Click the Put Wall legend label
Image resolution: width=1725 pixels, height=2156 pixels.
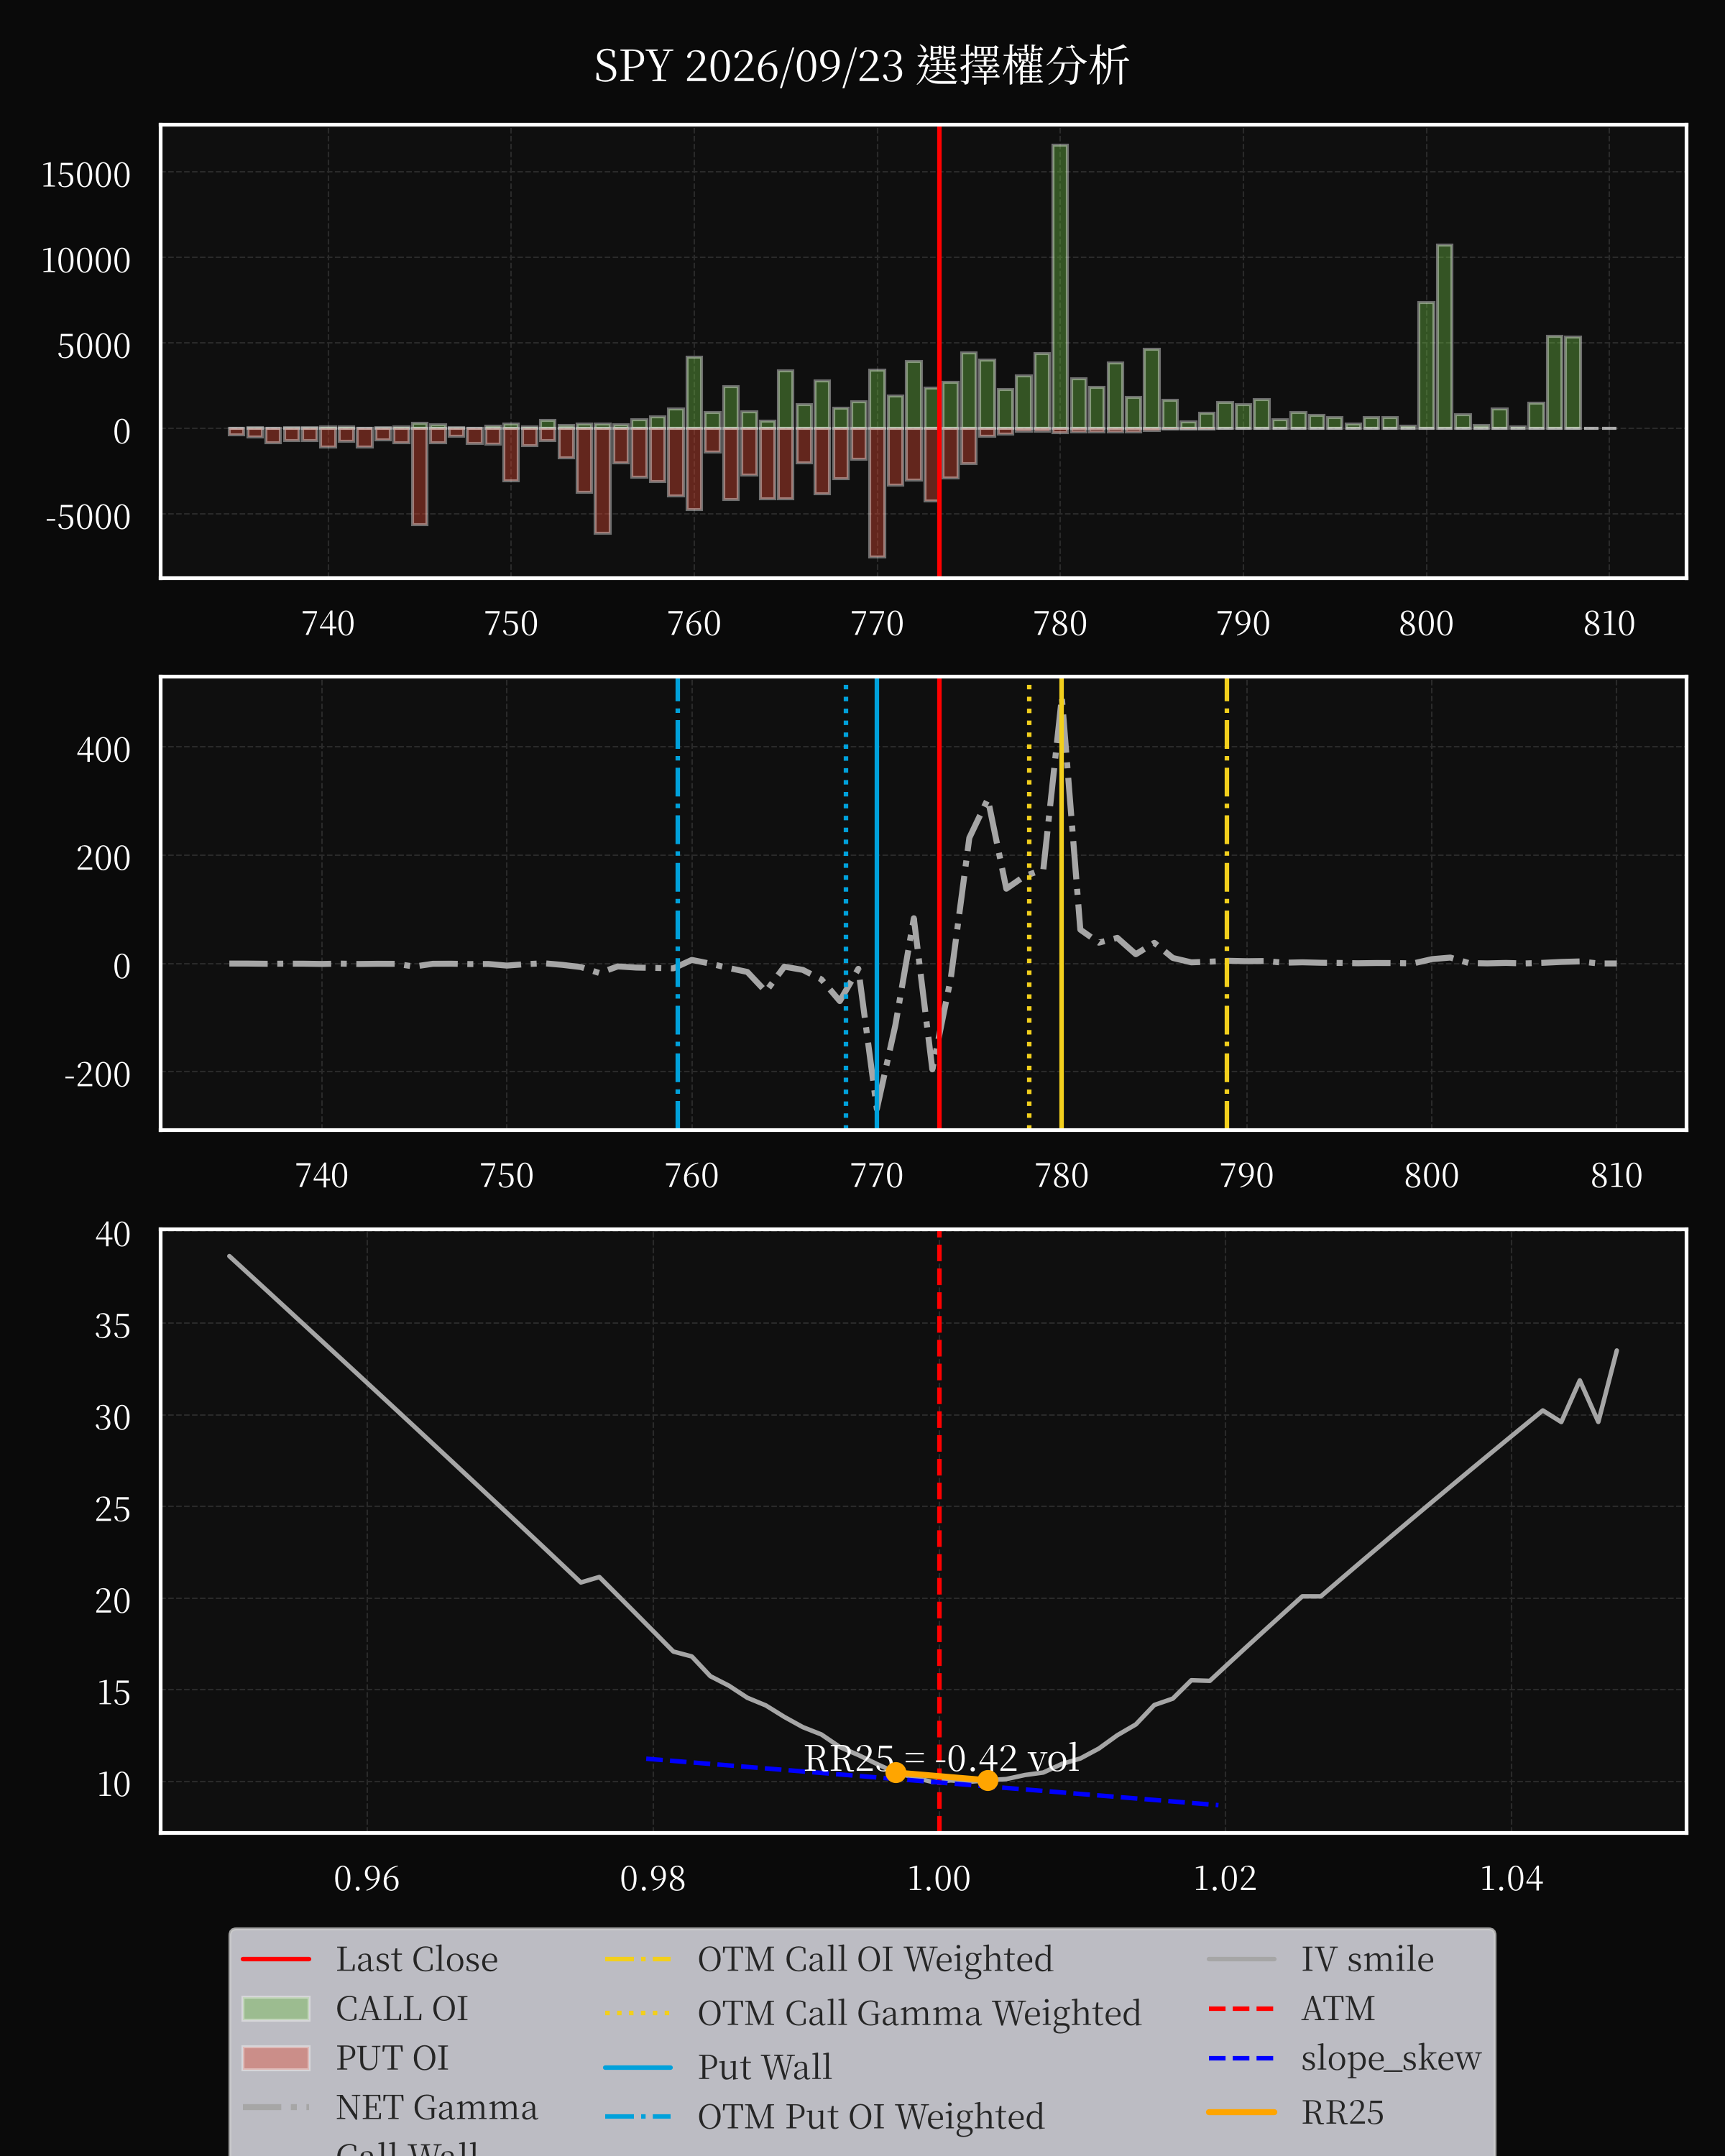point(765,2067)
